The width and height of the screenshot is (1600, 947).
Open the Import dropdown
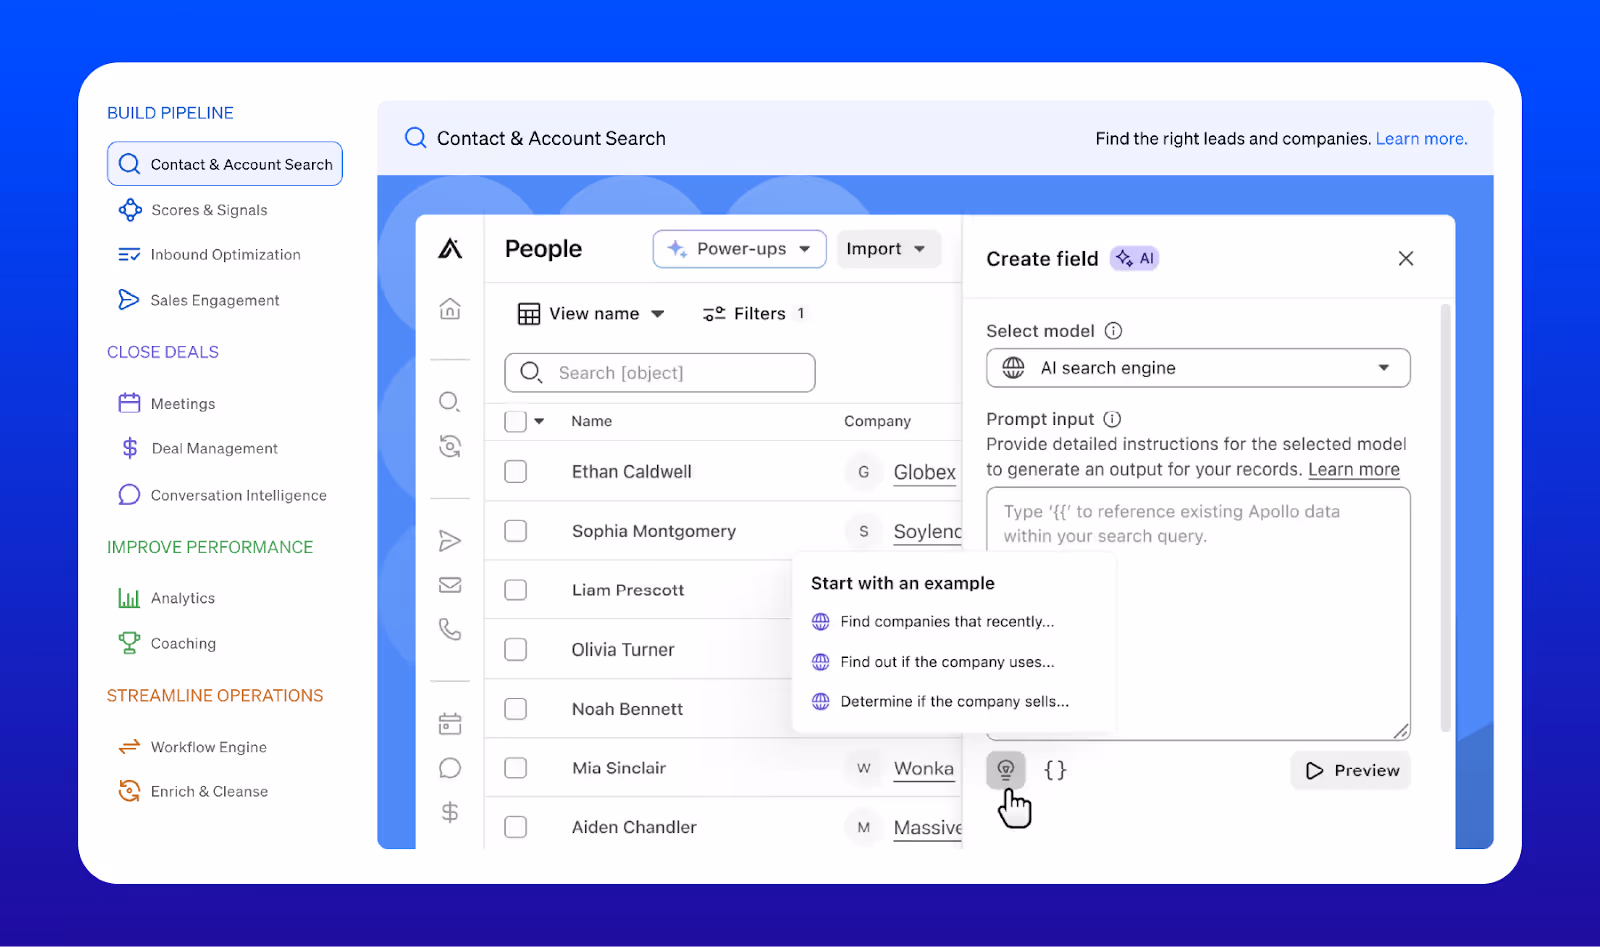pyautogui.click(x=888, y=249)
